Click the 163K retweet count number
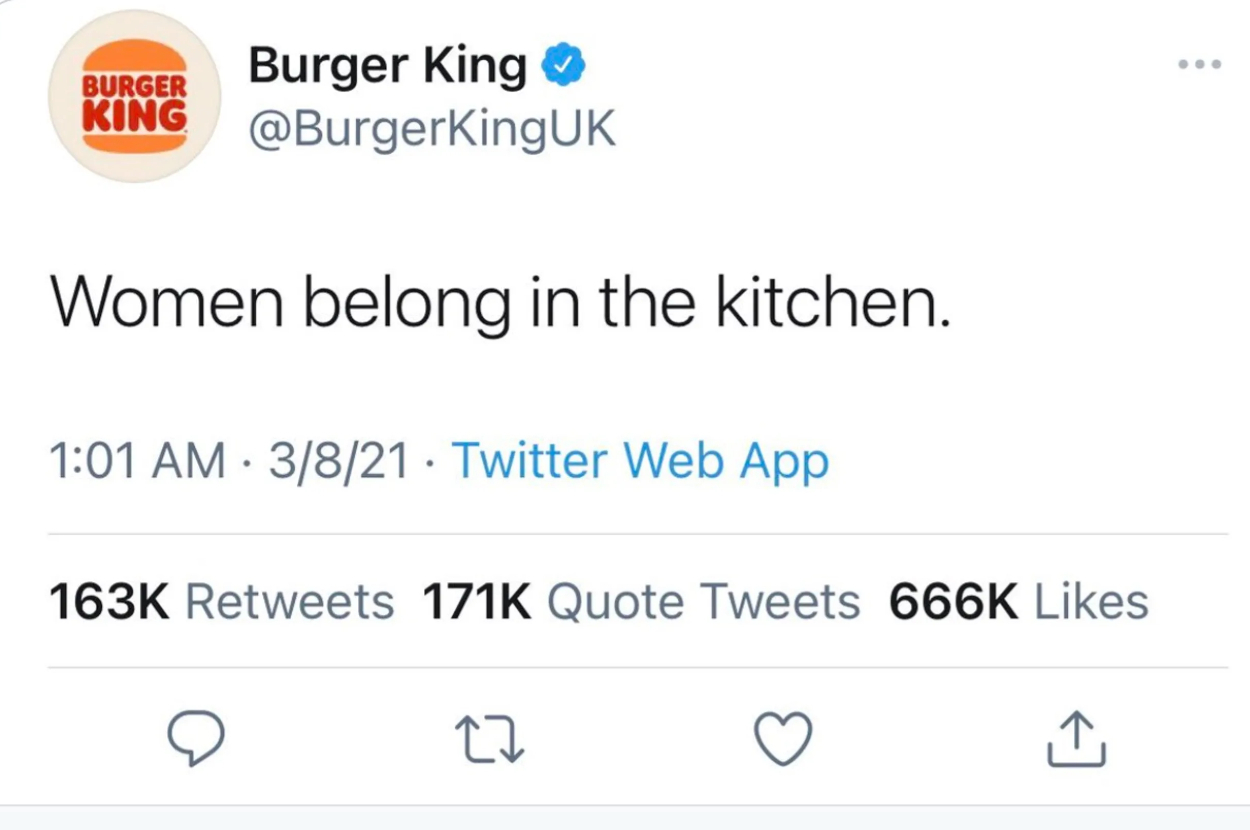Screen dimensions: 1250x830 point(109,602)
